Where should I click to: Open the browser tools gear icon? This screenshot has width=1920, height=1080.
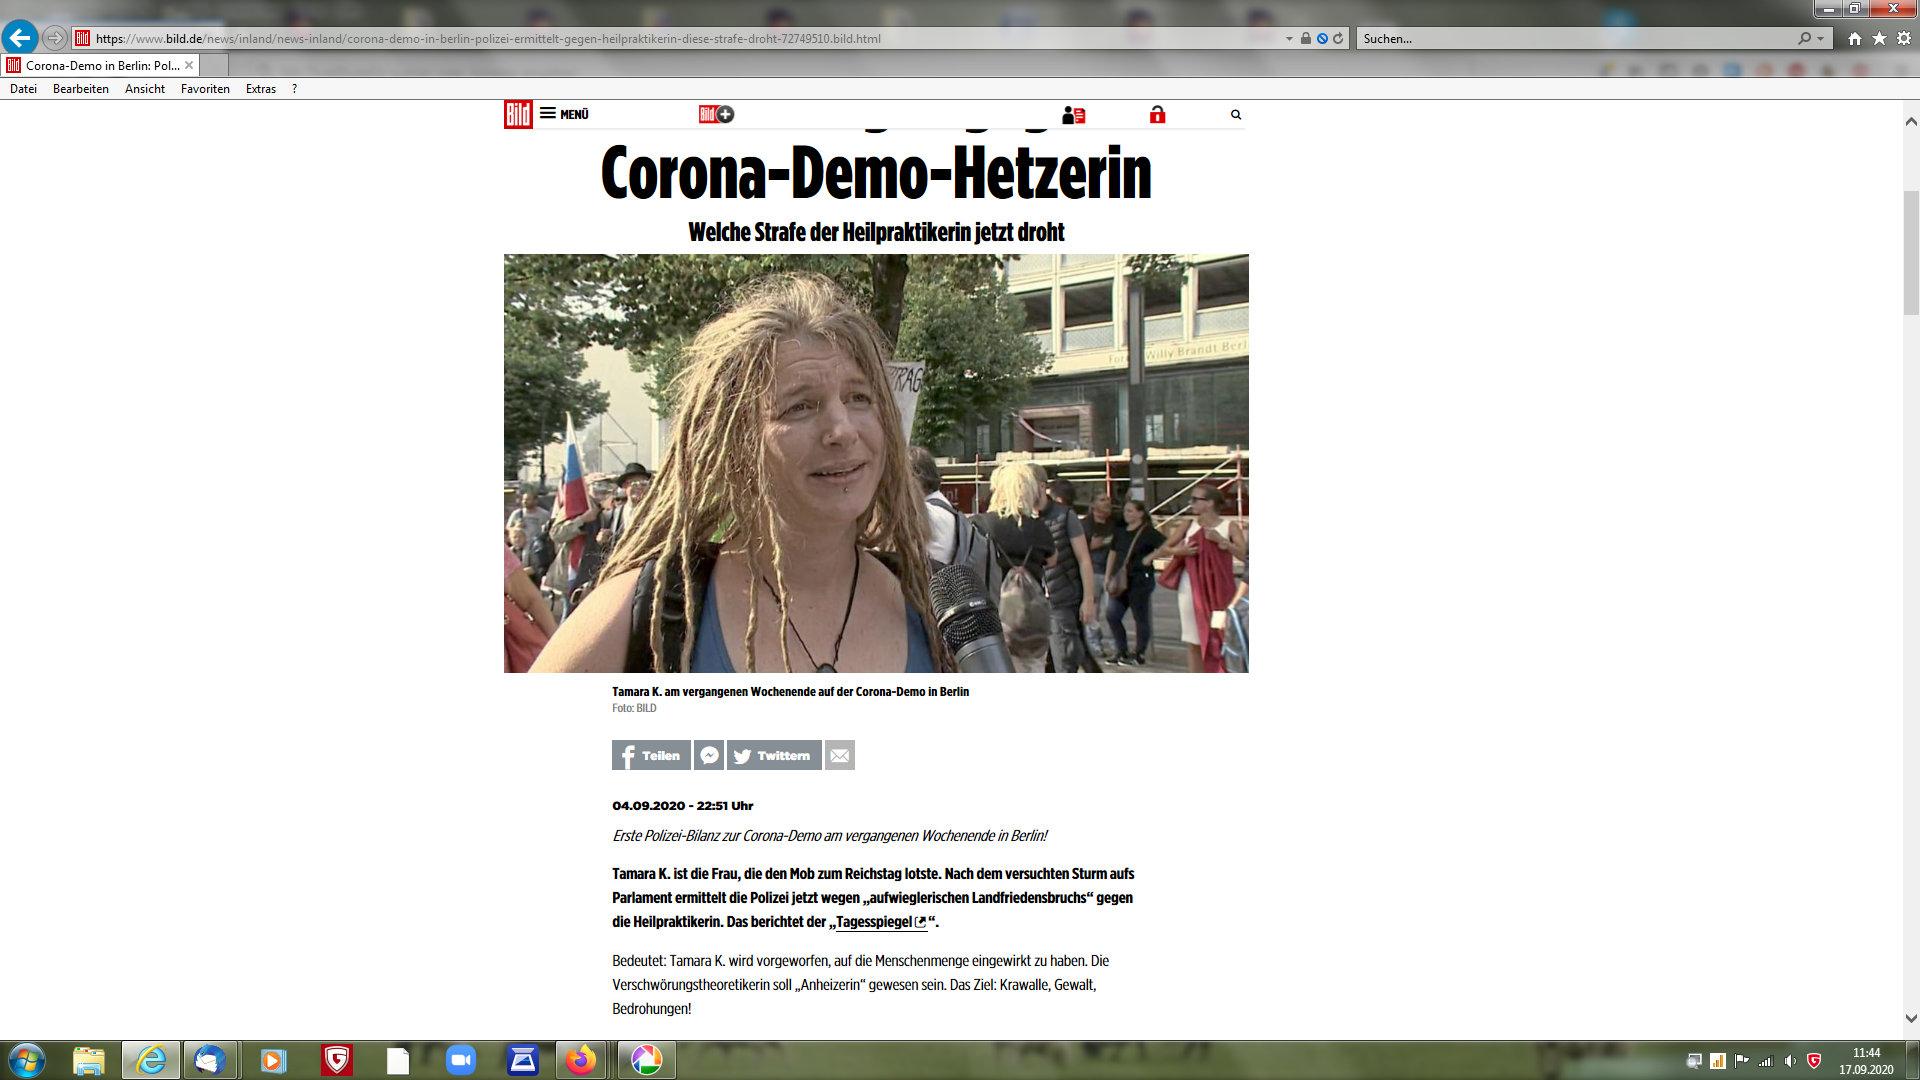click(x=1904, y=39)
